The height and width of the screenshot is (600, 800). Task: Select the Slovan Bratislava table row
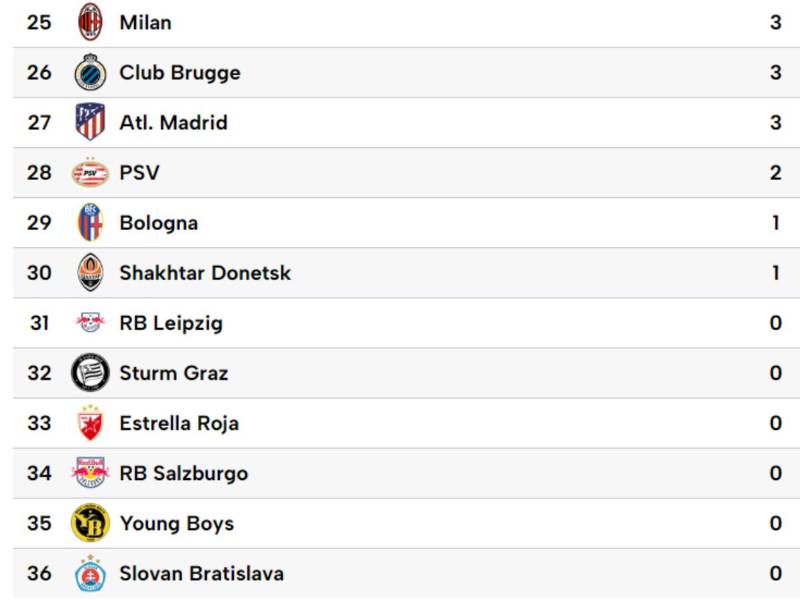[400, 573]
